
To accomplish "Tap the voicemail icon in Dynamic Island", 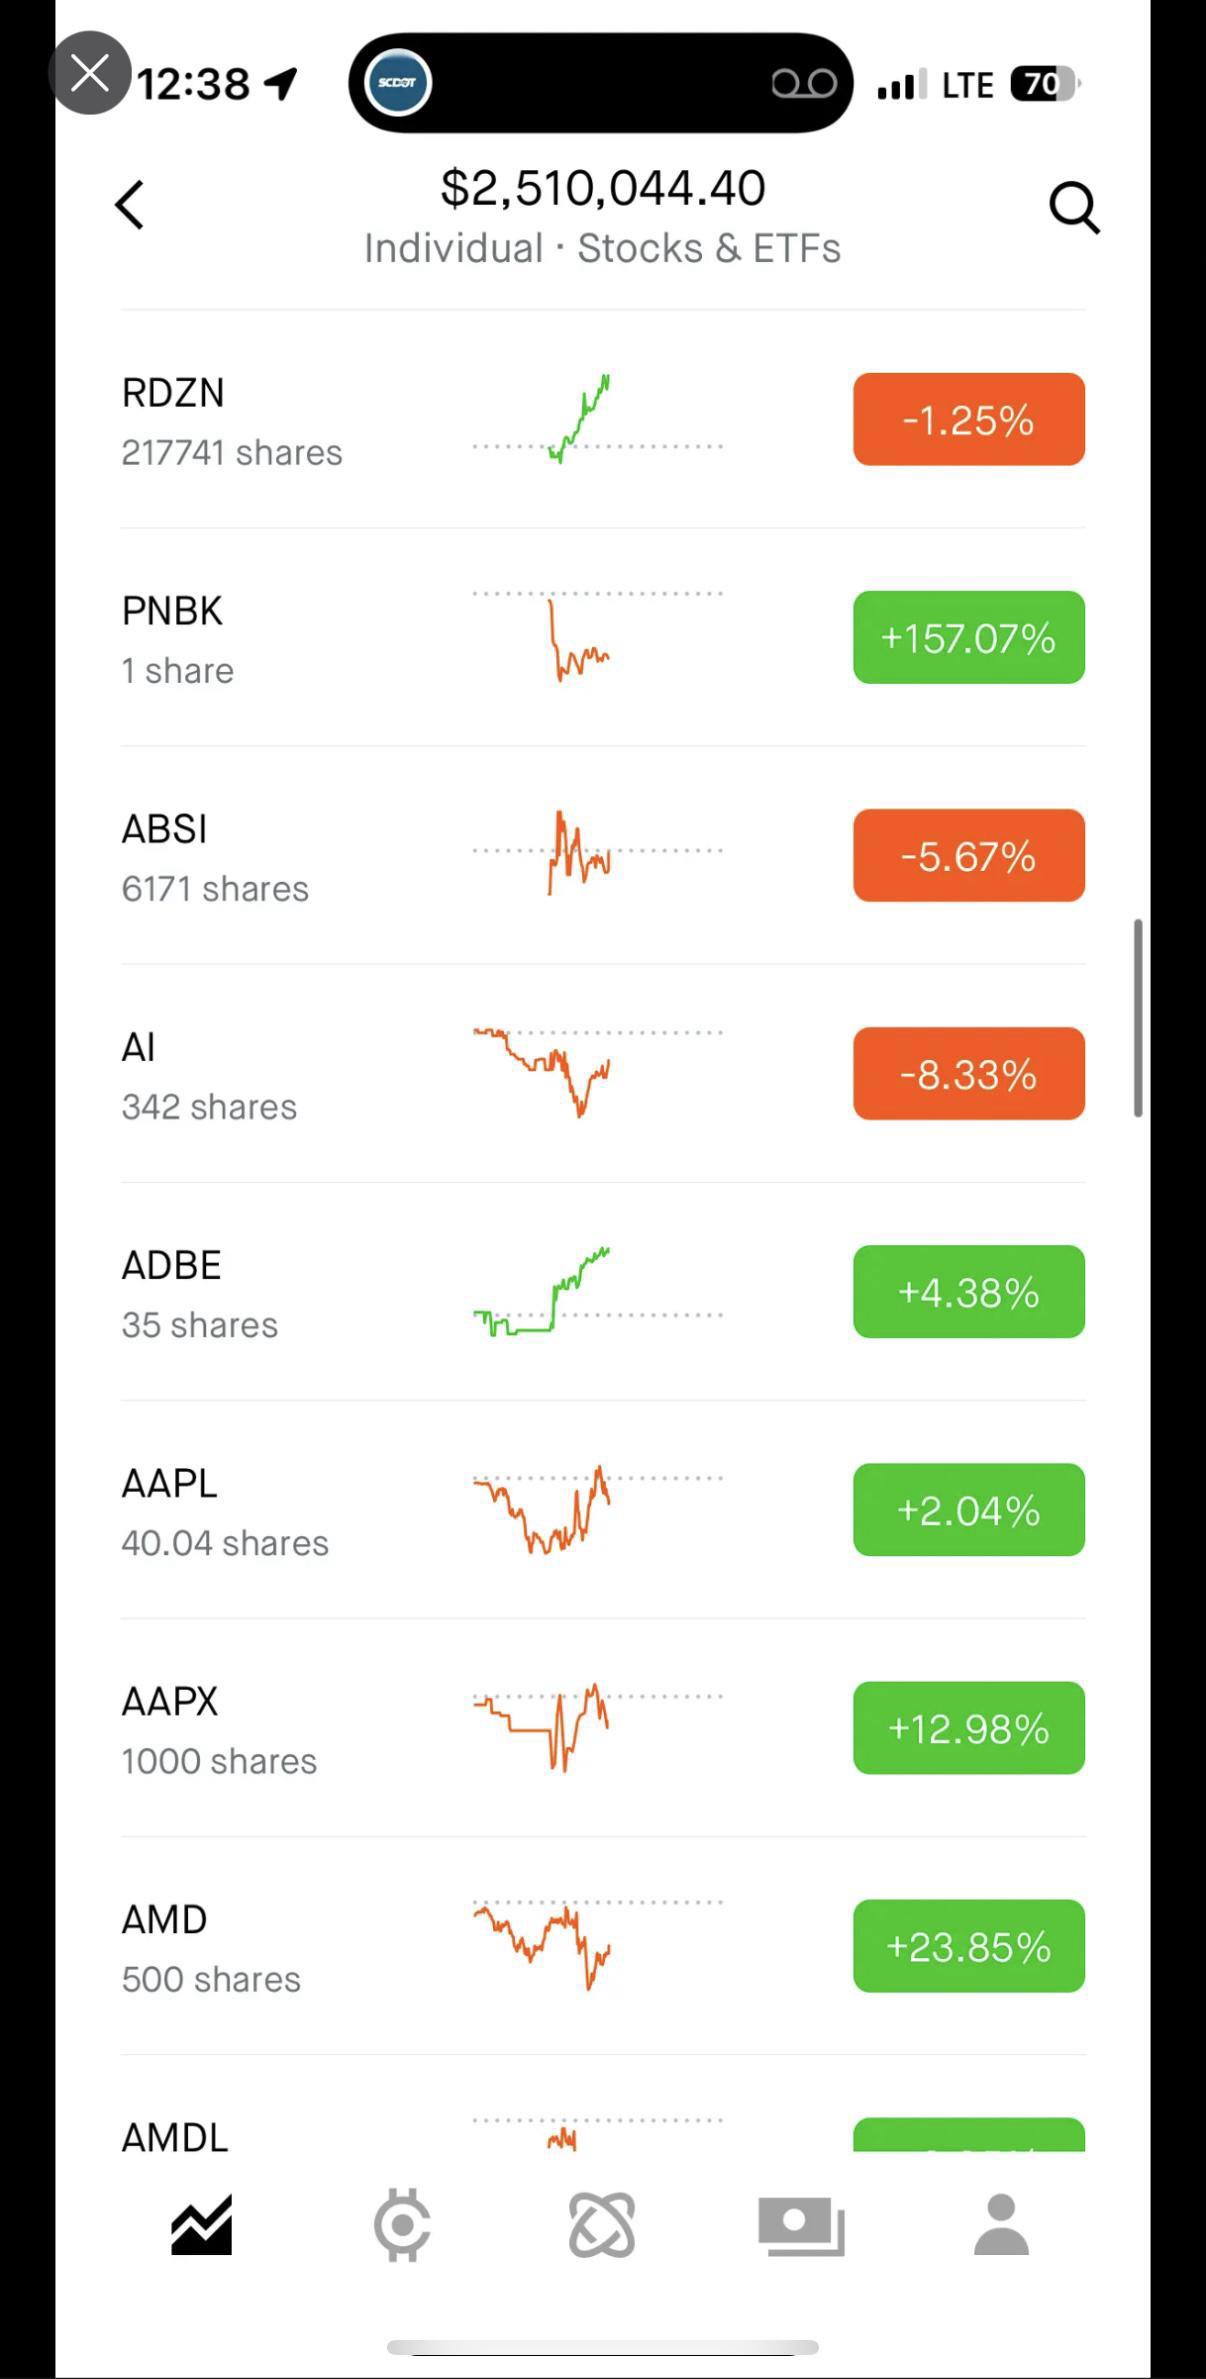I will (x=804, y=84).
